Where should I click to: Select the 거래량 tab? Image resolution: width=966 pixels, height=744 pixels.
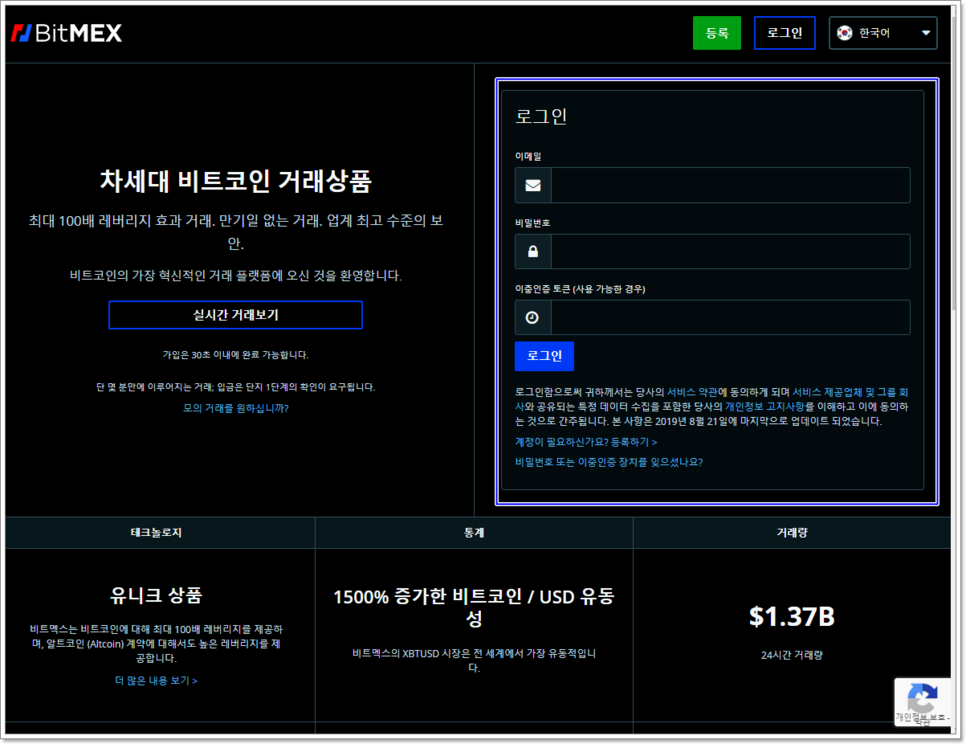[x=792, y=533]
